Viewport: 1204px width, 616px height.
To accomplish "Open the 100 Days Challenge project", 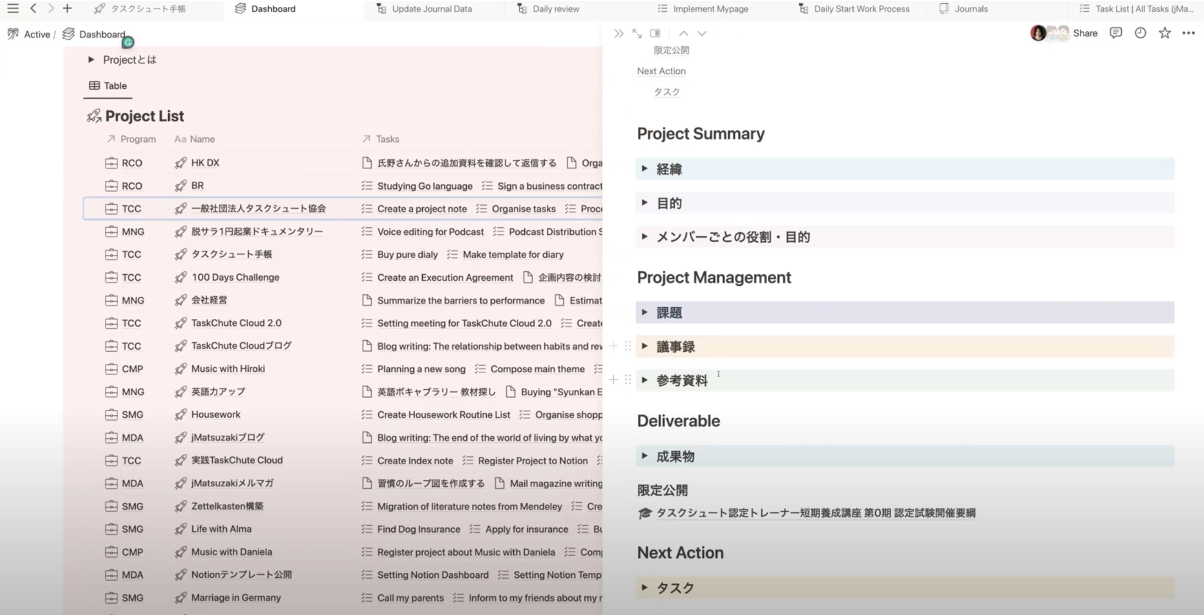I will (235, 277).
